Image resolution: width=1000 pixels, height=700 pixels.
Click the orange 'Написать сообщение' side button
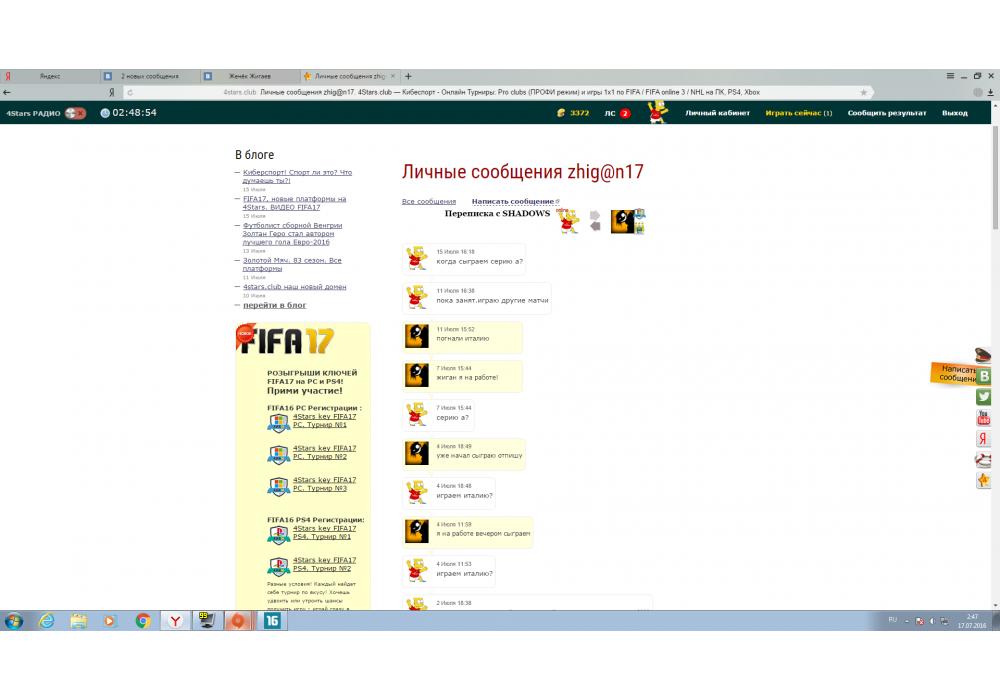click(x=955, y=374)
